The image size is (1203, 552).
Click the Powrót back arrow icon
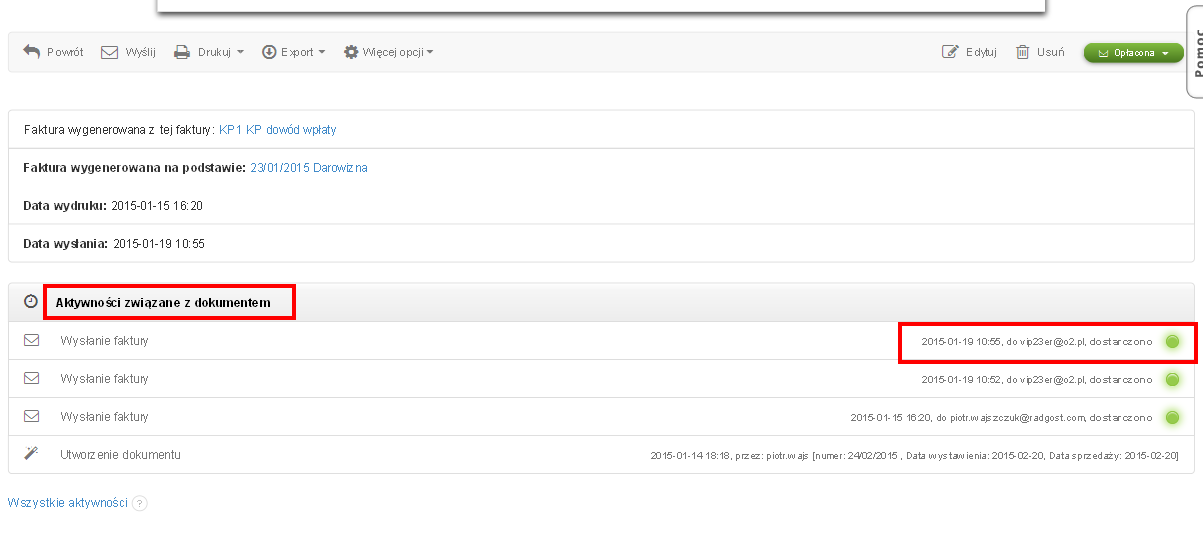click(31, 52)
